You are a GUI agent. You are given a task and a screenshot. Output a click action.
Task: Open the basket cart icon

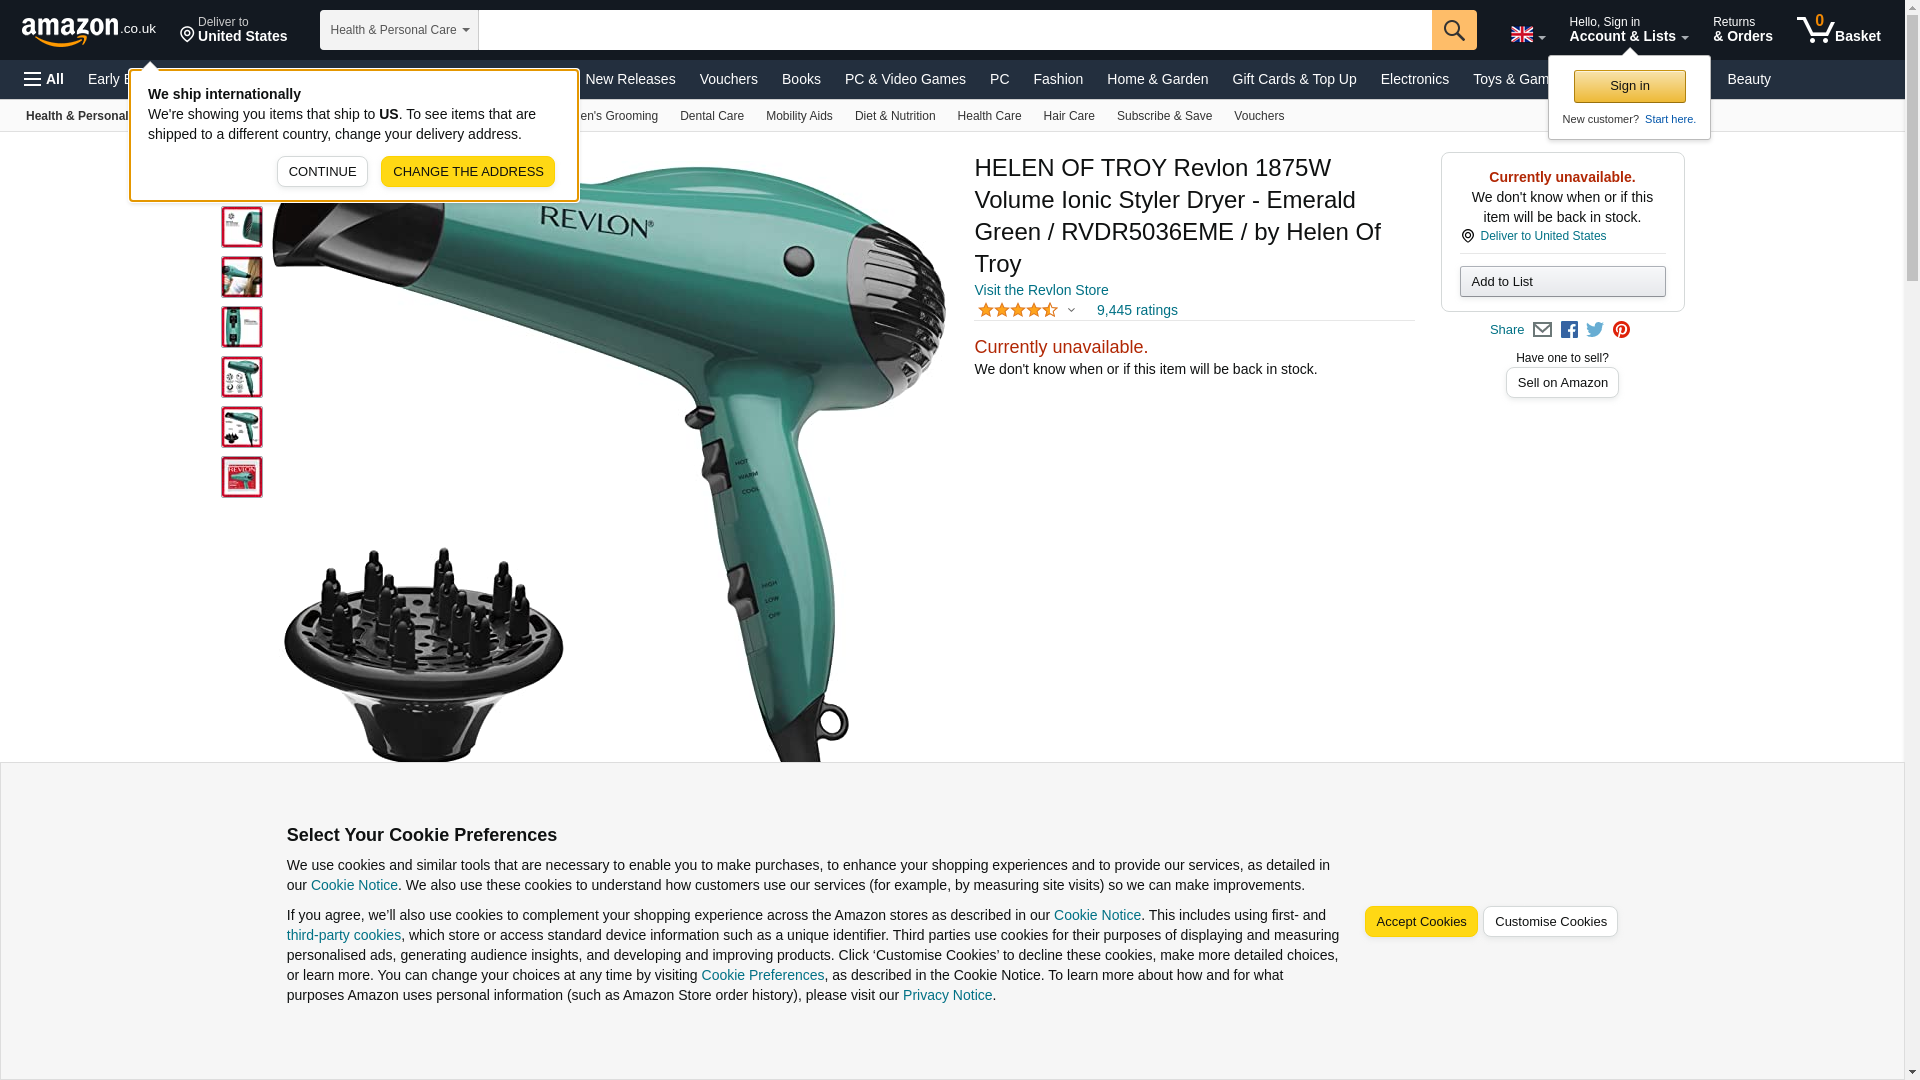(1838, 30)
